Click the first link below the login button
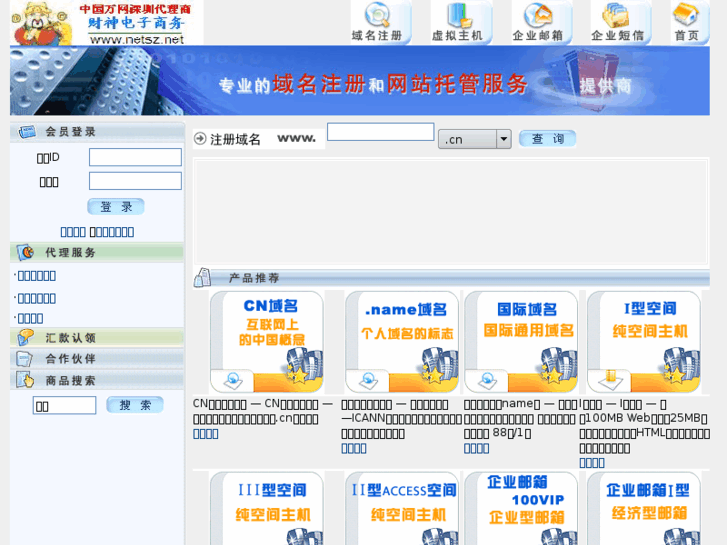Viewport: 727px width, 545px height. point(73,232)
